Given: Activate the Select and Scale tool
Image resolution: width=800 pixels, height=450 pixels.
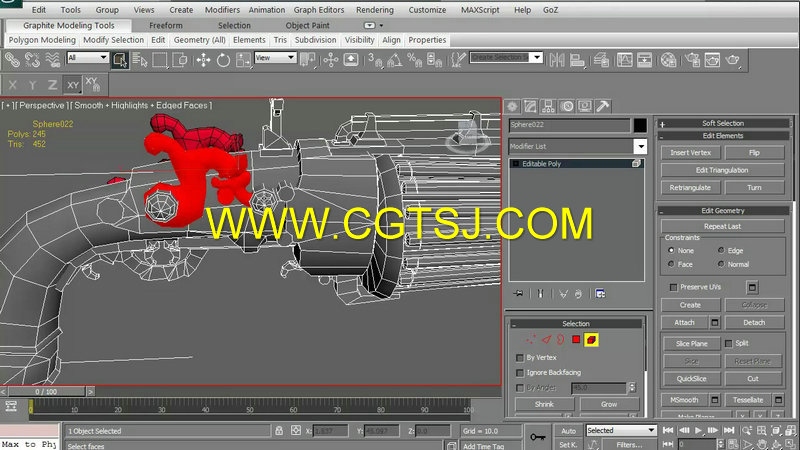Looking at the screenshot, I should tap(243, 60).
